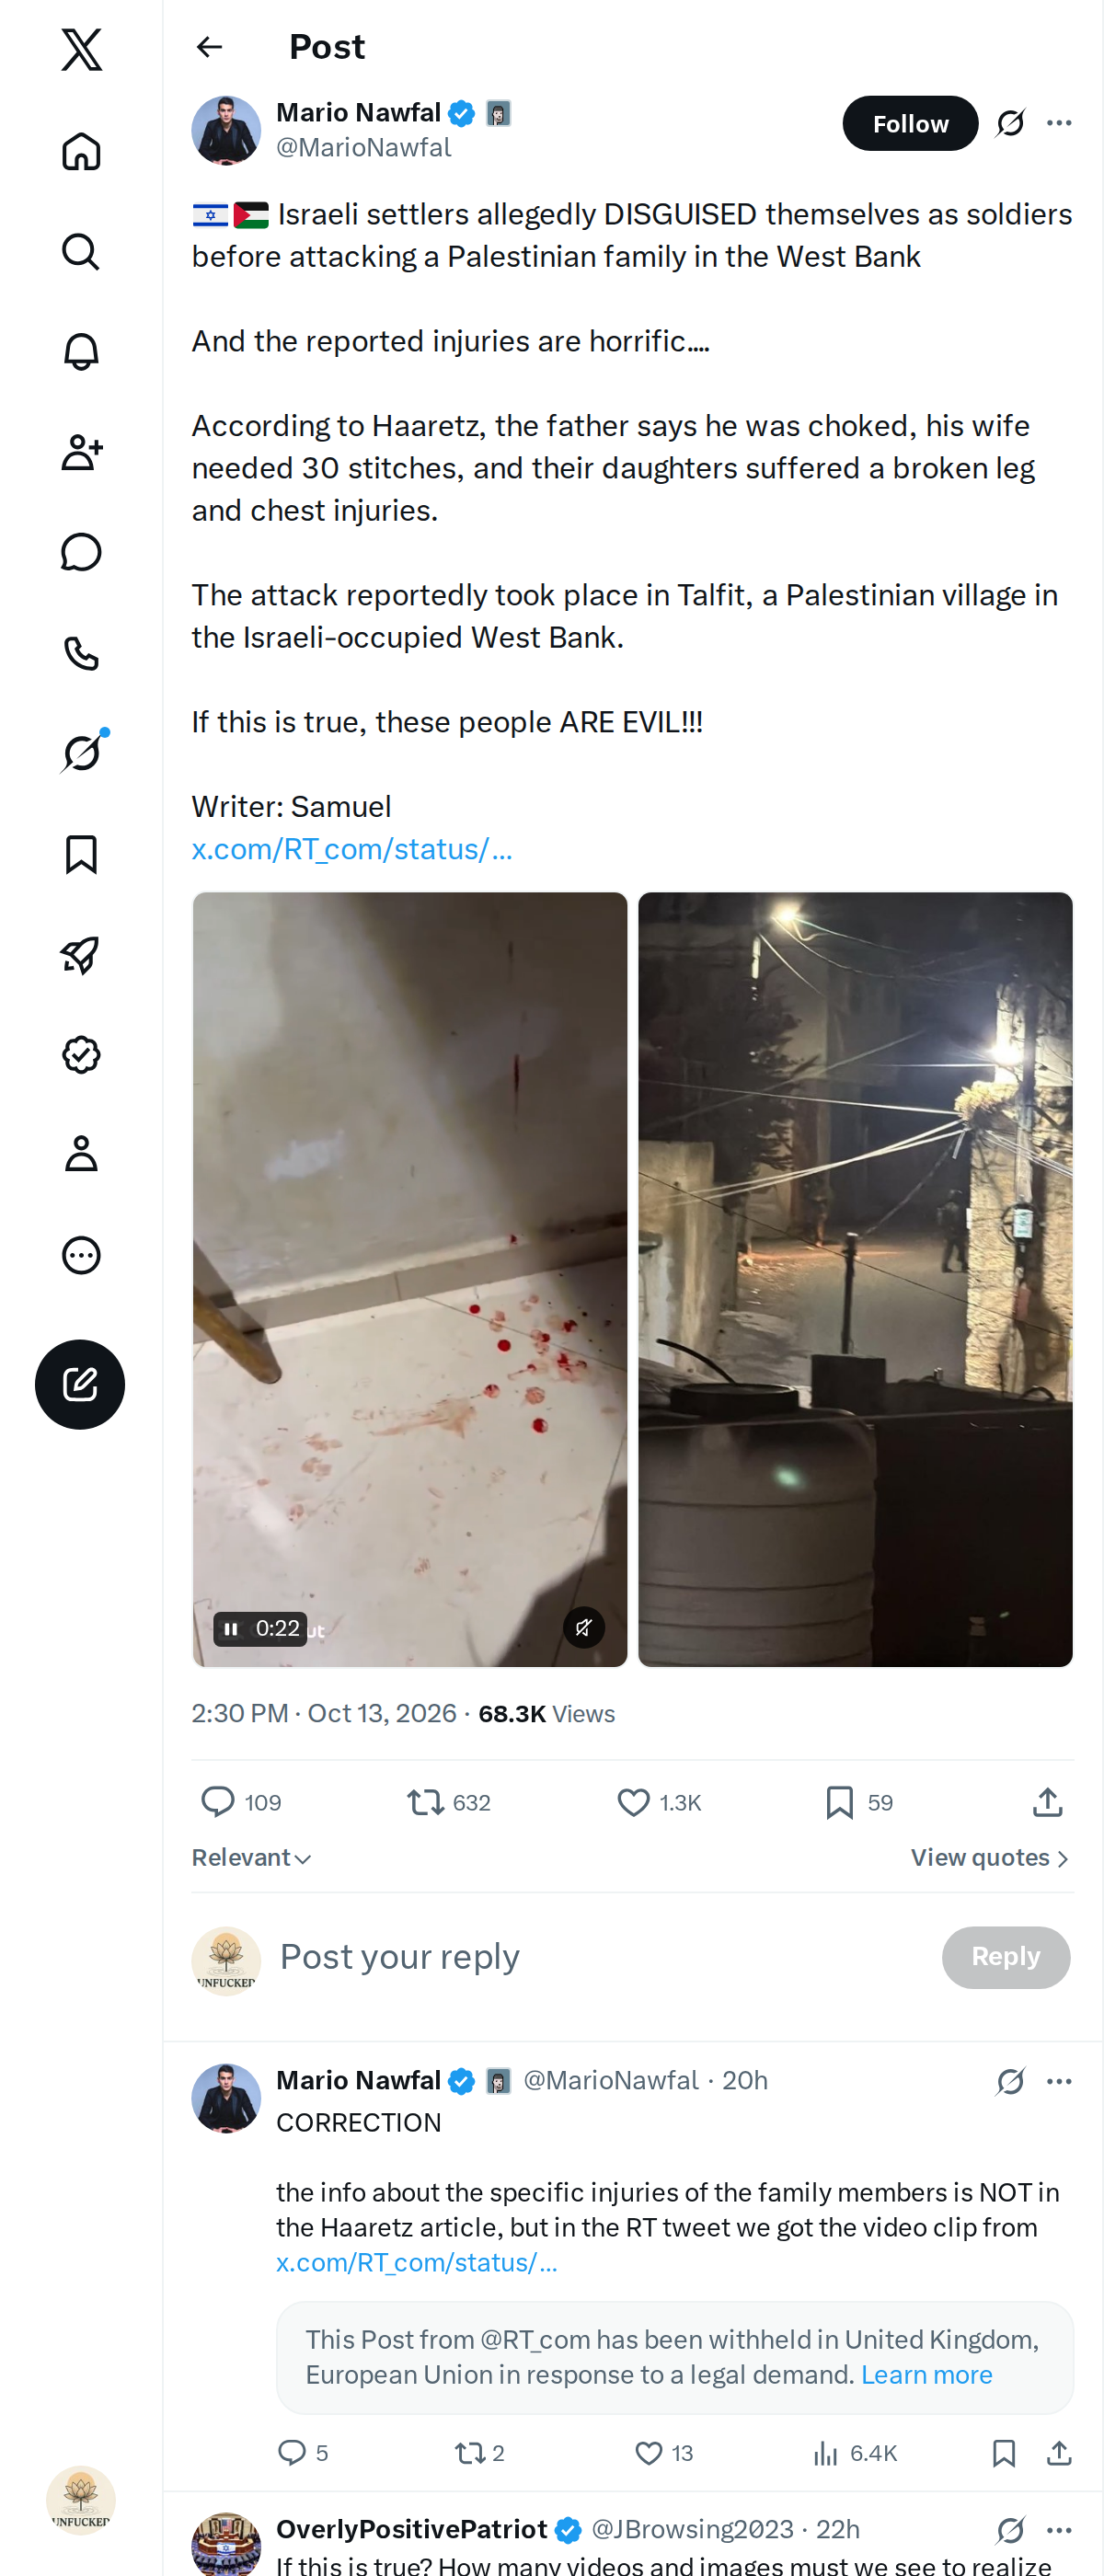1104x2576 pixels.
Task: Share the main post
Action: [1047, 1802]
